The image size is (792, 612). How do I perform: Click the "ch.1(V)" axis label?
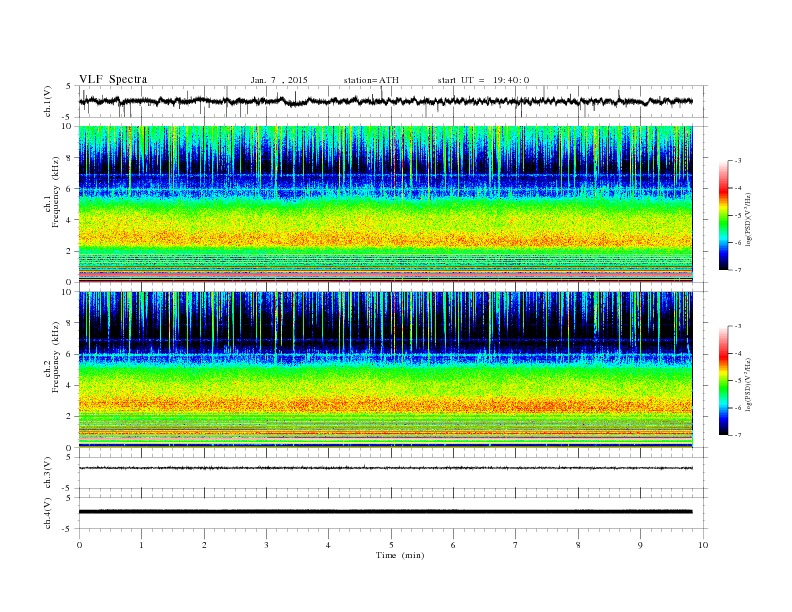(48, 101)
